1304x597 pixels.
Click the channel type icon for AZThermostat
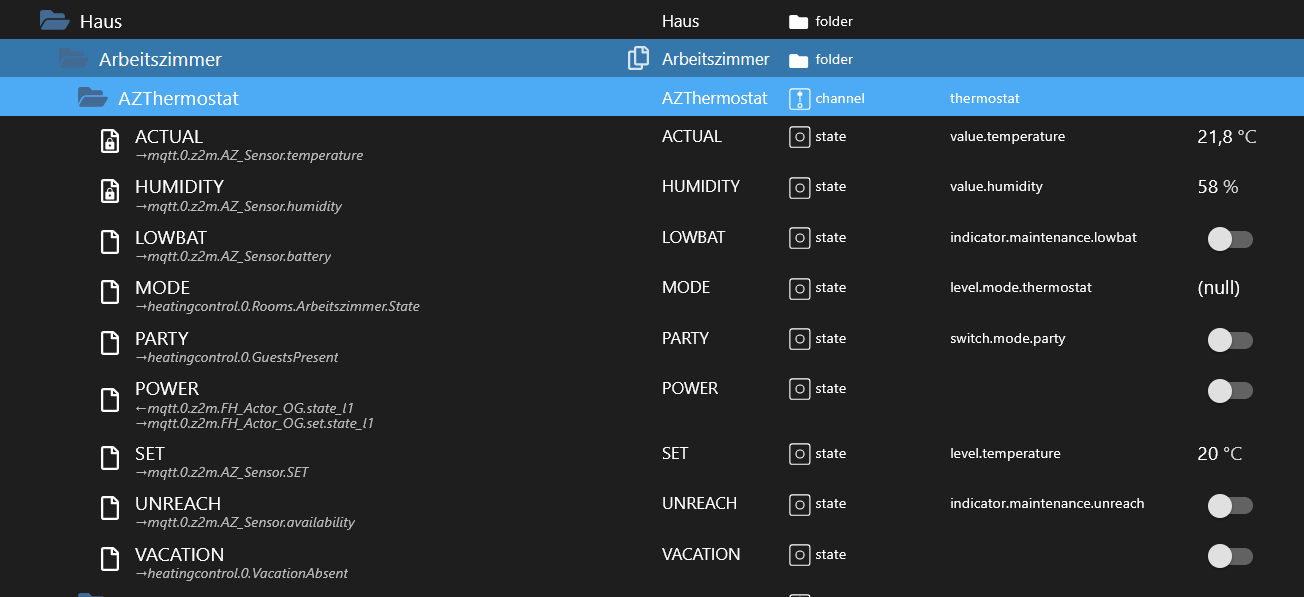click(x=798, y=98)
